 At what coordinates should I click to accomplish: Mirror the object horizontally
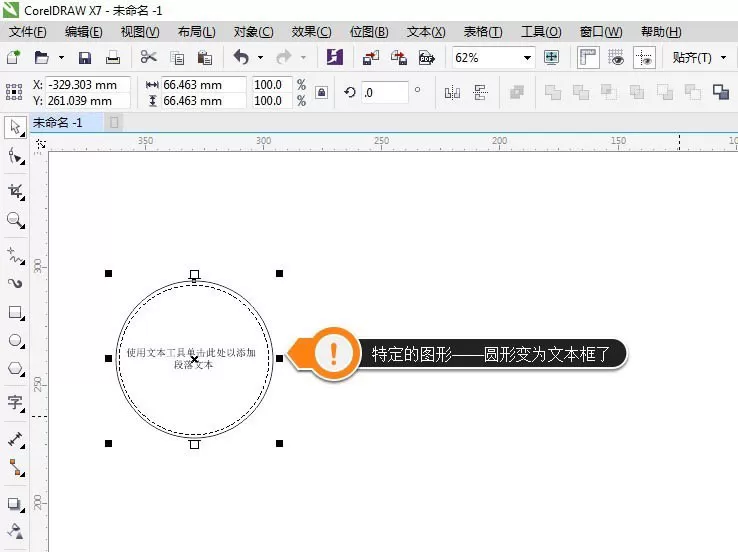pyautogui.click(x=452, y=92)
